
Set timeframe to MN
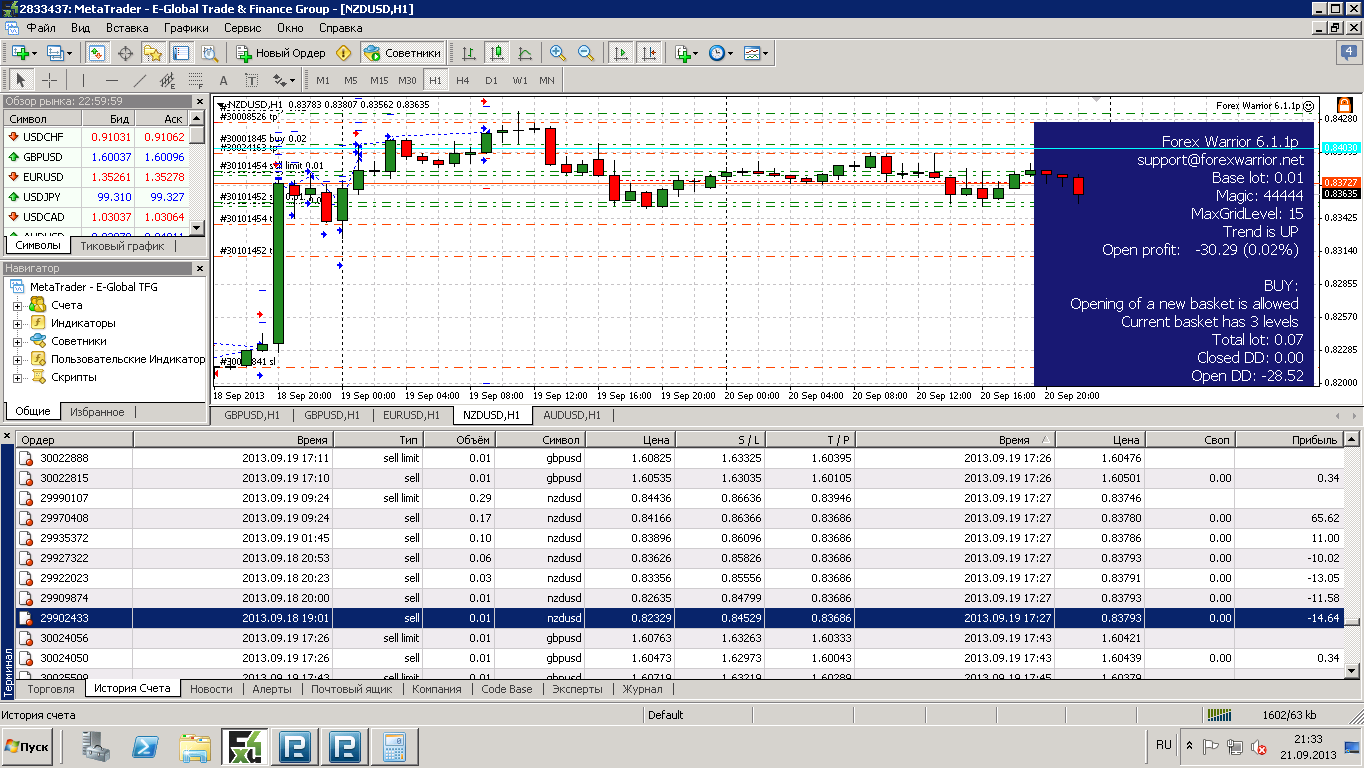[x=547, y=80]
